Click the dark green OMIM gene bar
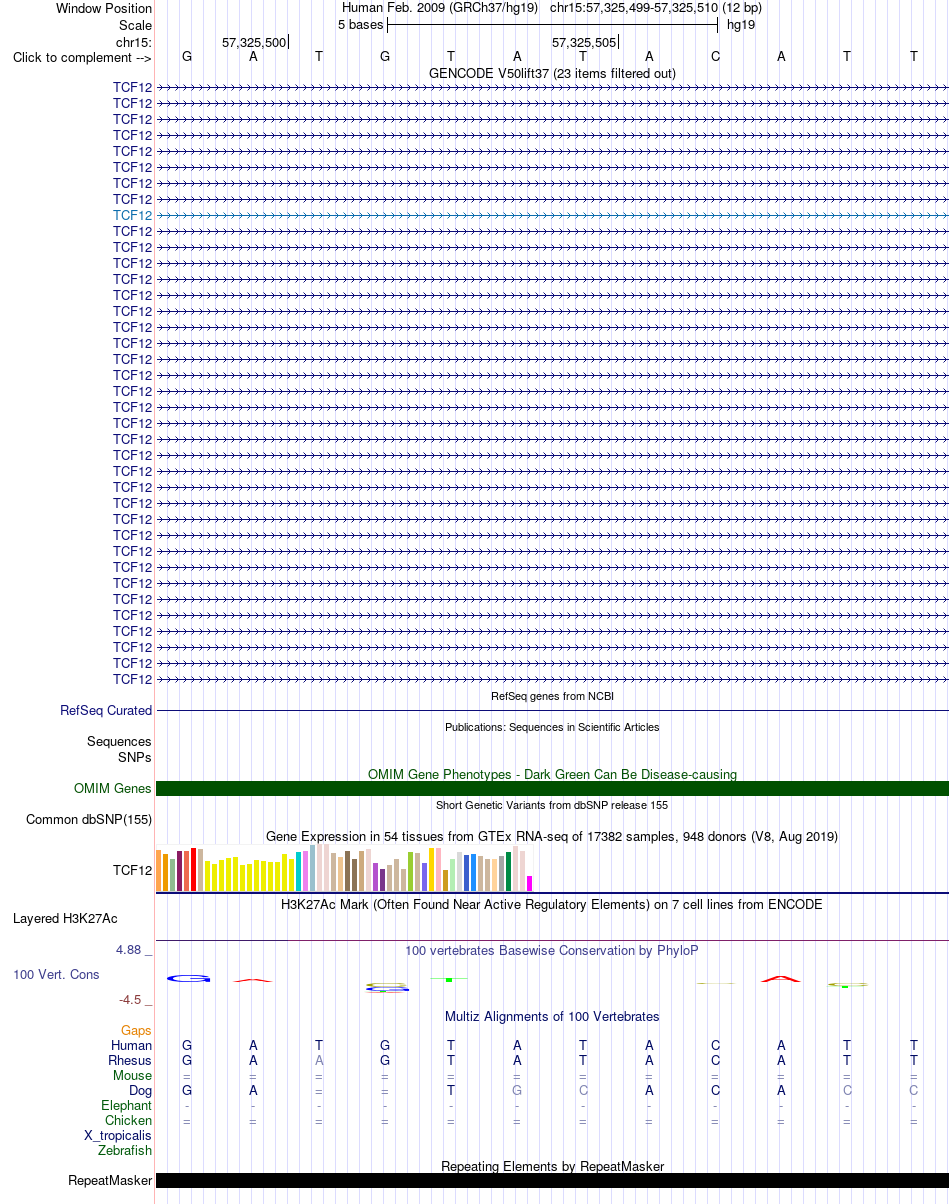The width and height of the screenshot is (950, 1204). [552, 789]
